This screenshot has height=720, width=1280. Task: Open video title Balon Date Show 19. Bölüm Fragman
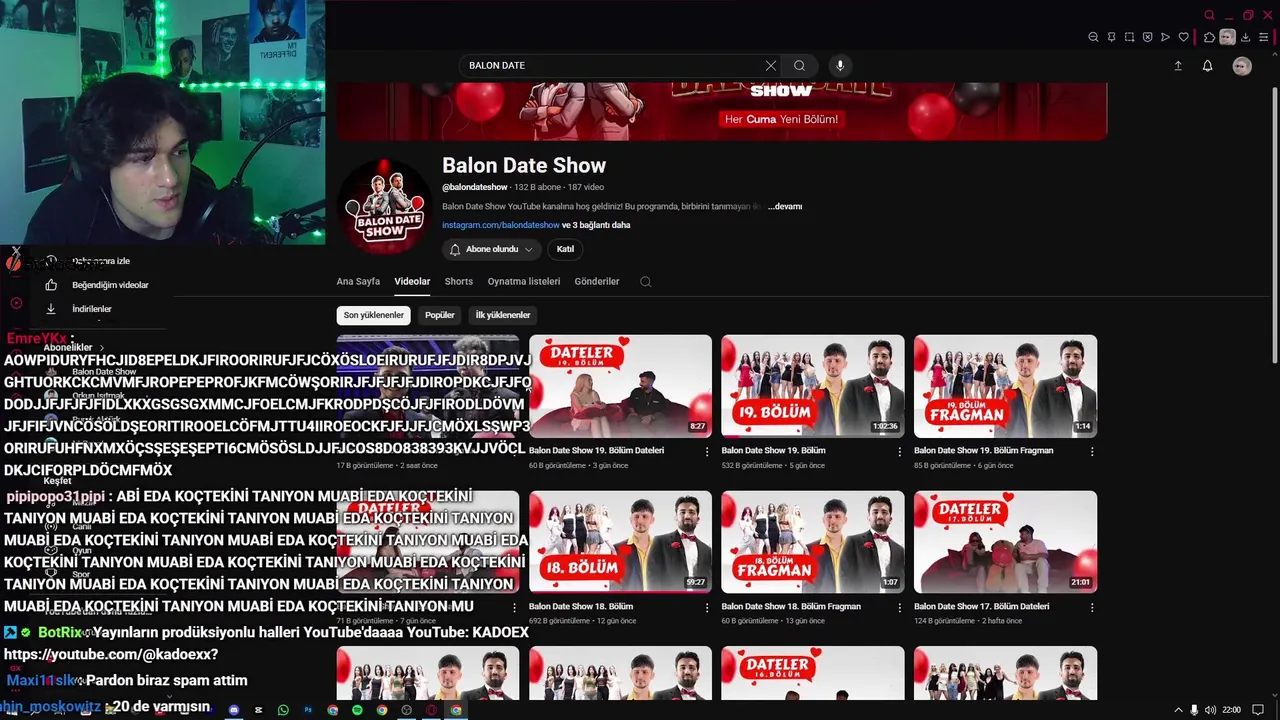[983, 451]
